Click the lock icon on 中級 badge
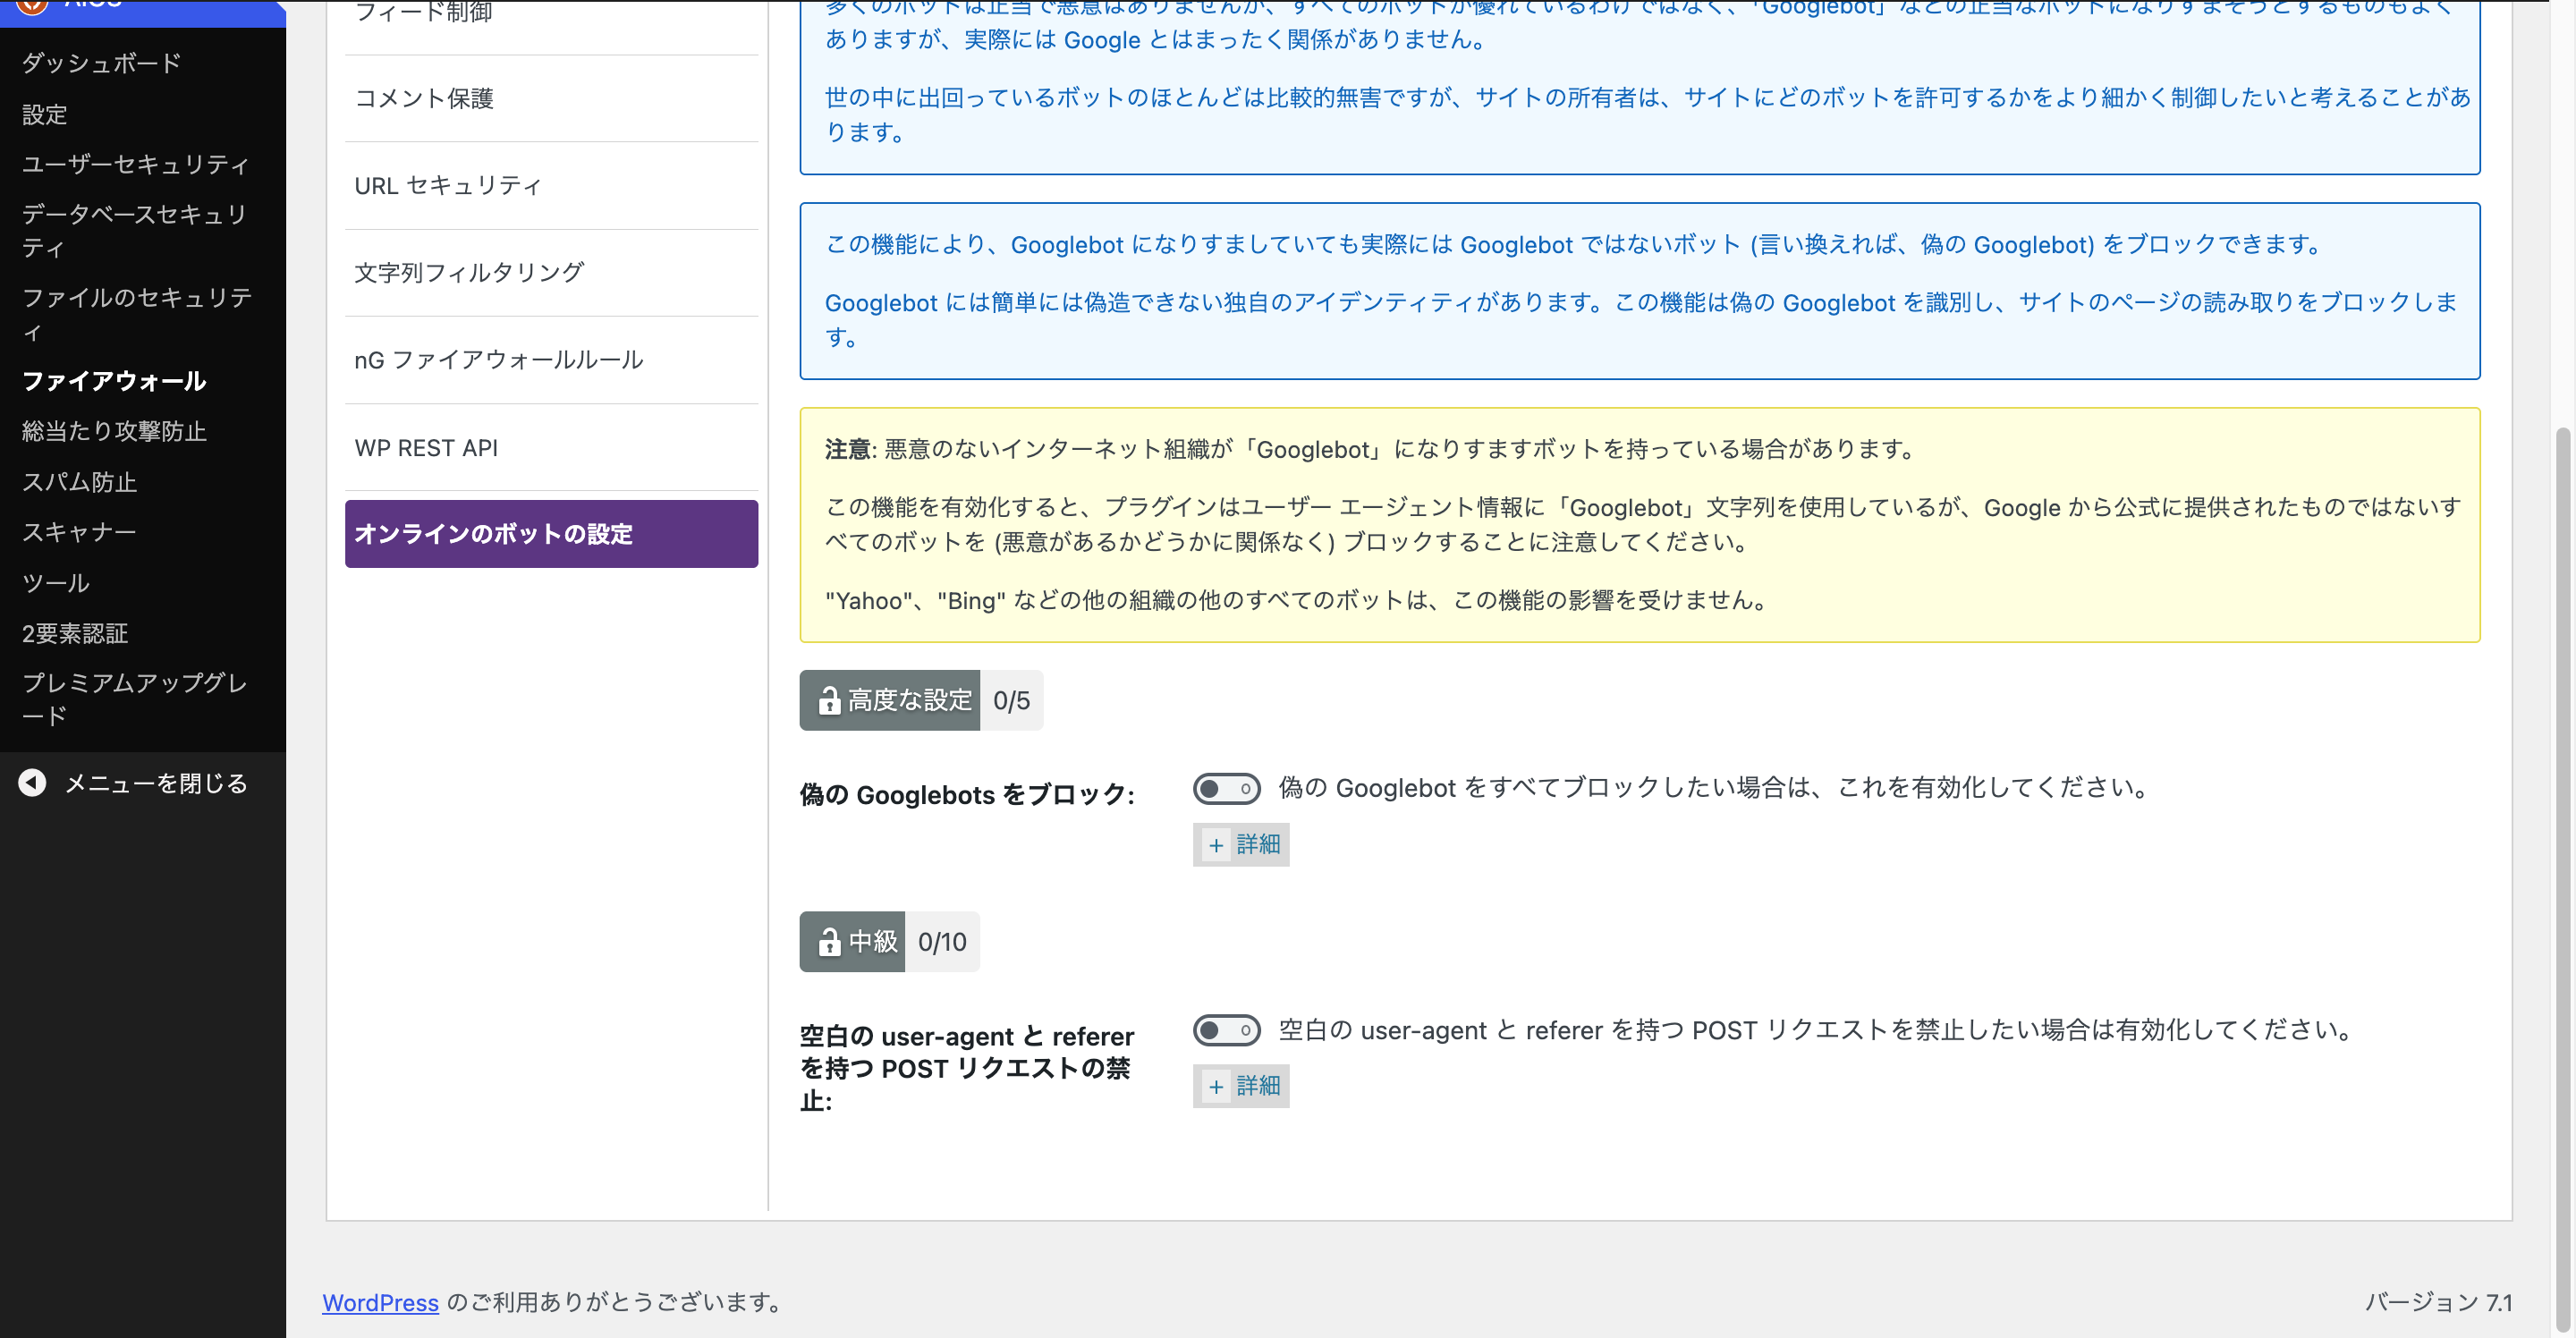This screenshot has height=1338, width=2576. point(829,942)
